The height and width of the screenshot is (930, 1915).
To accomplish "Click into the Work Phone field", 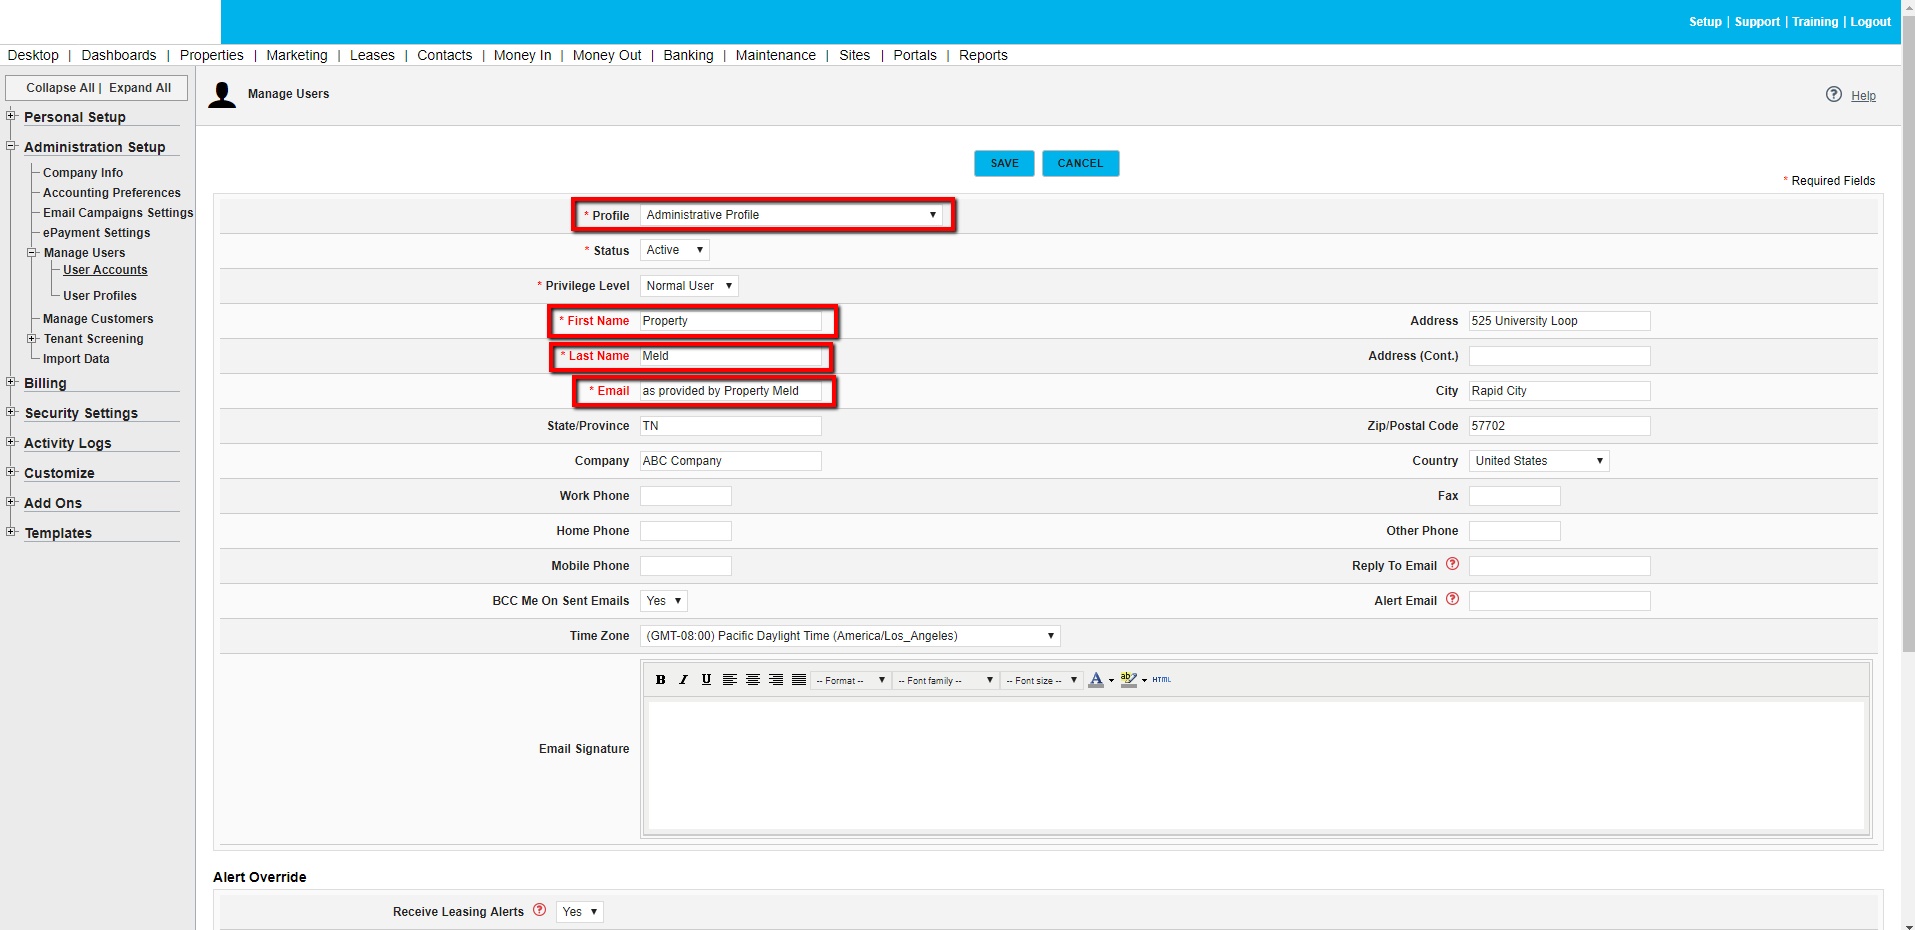I will point(686,496).
